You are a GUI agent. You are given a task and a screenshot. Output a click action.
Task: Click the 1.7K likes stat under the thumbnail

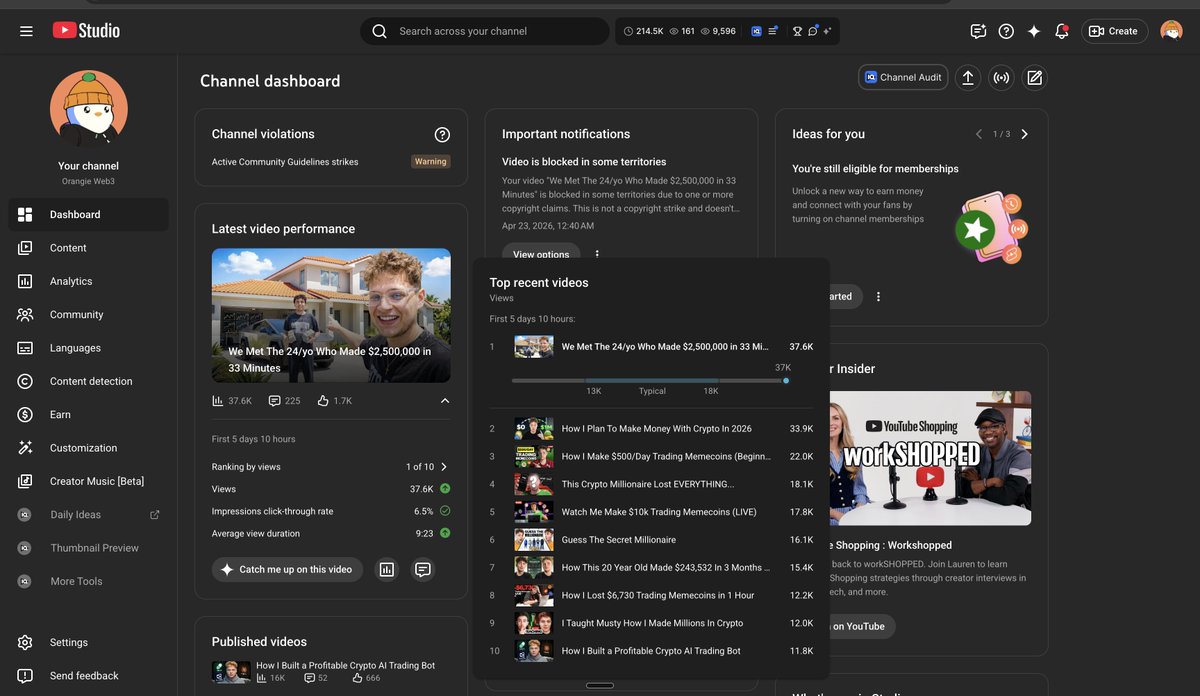(334, 401)
